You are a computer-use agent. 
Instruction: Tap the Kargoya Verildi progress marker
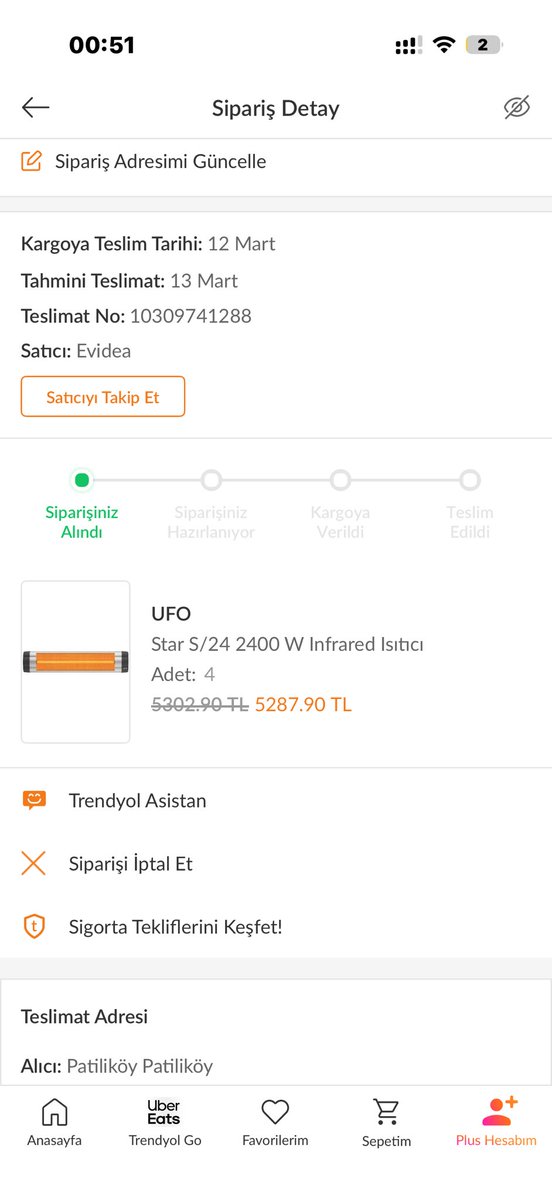[340, 480]
